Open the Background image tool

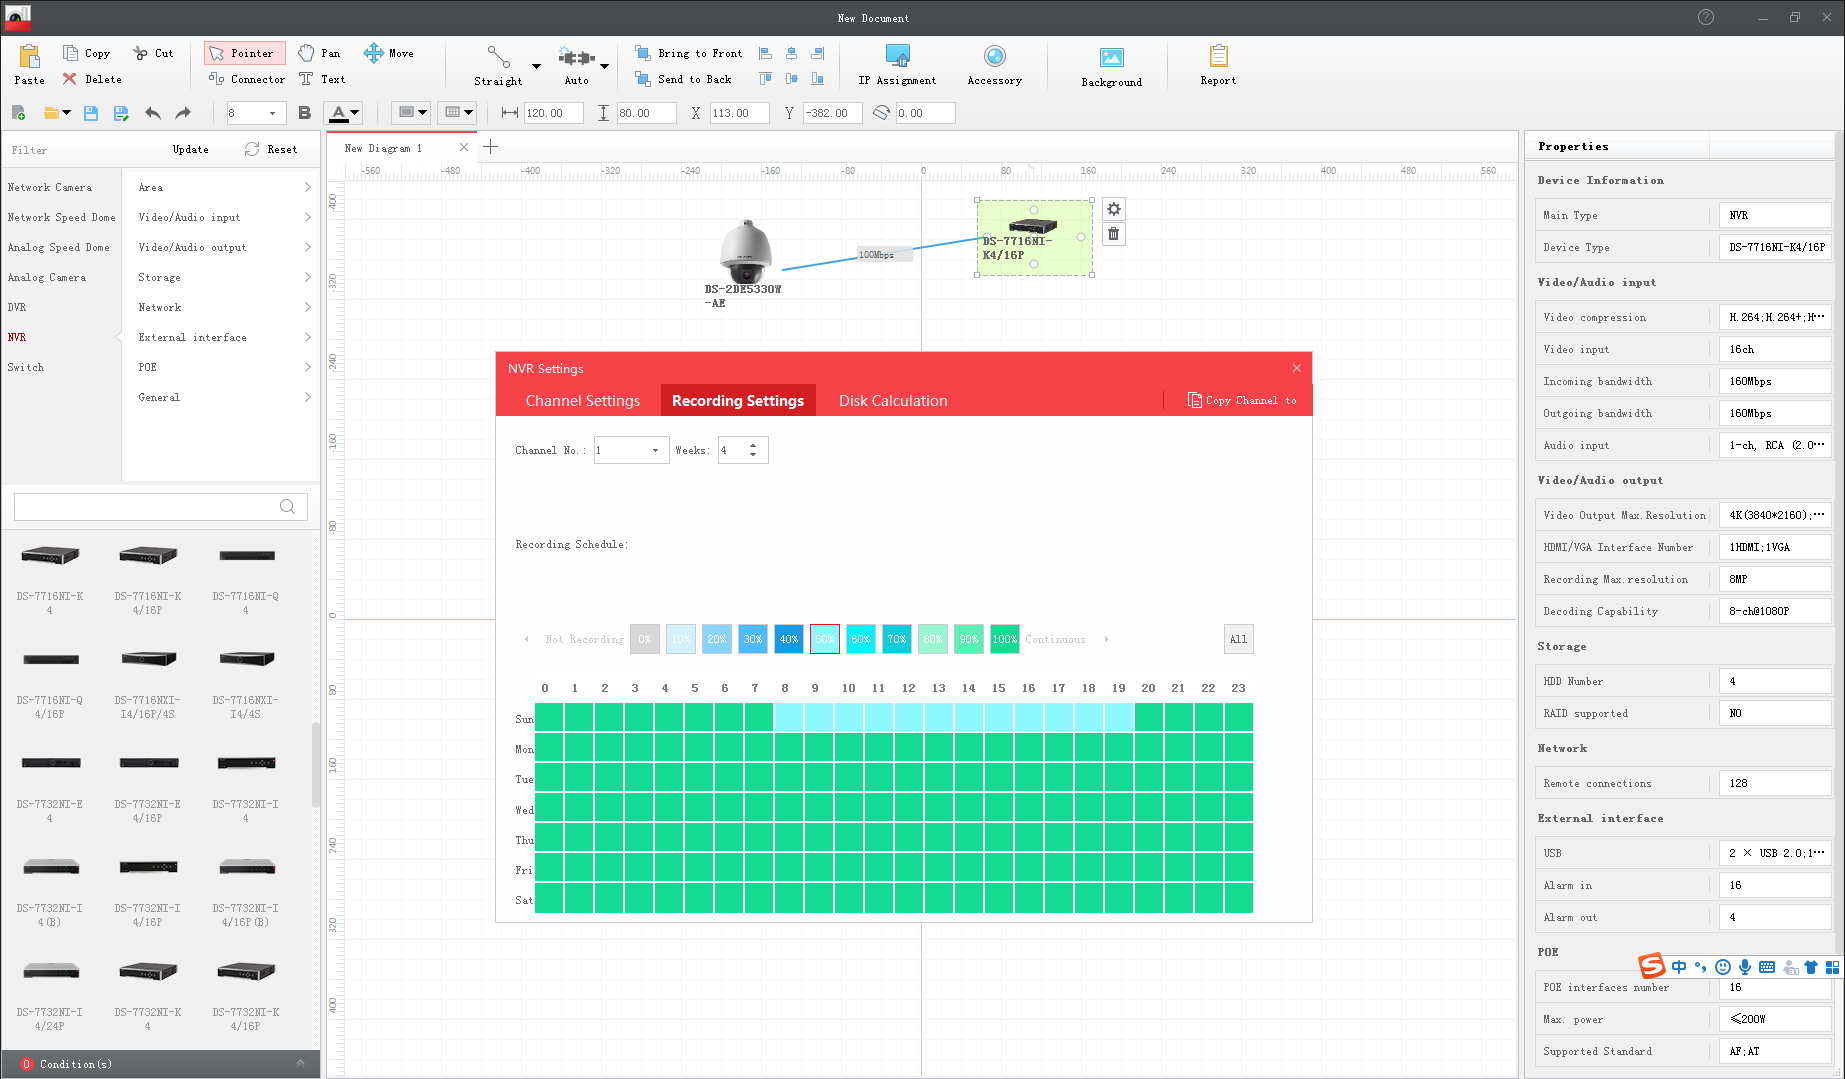click(1111, 67)
